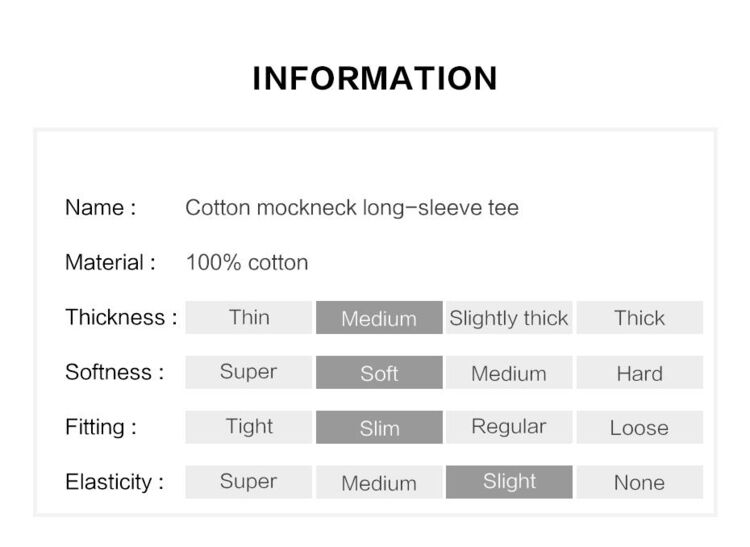The height and width of the screenshot is (547, 750).
Task: Select the Soft softness option
Action: point(379,372)
